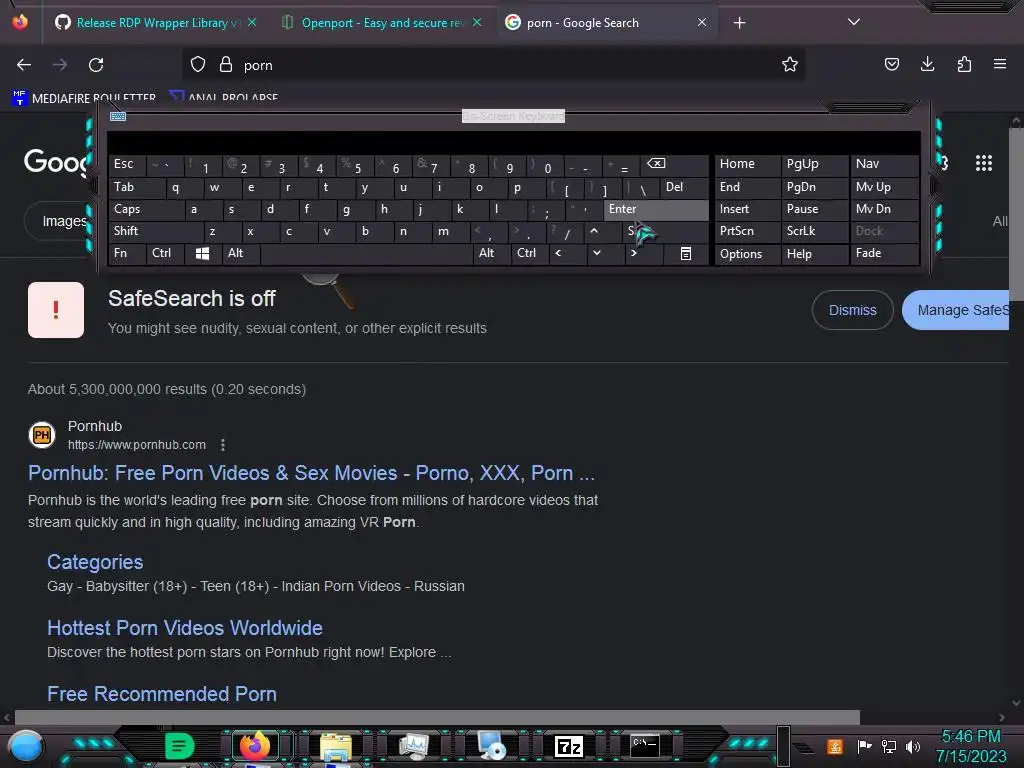
Task: View site security via the padlock icon
Action: [x=226, y=65]
